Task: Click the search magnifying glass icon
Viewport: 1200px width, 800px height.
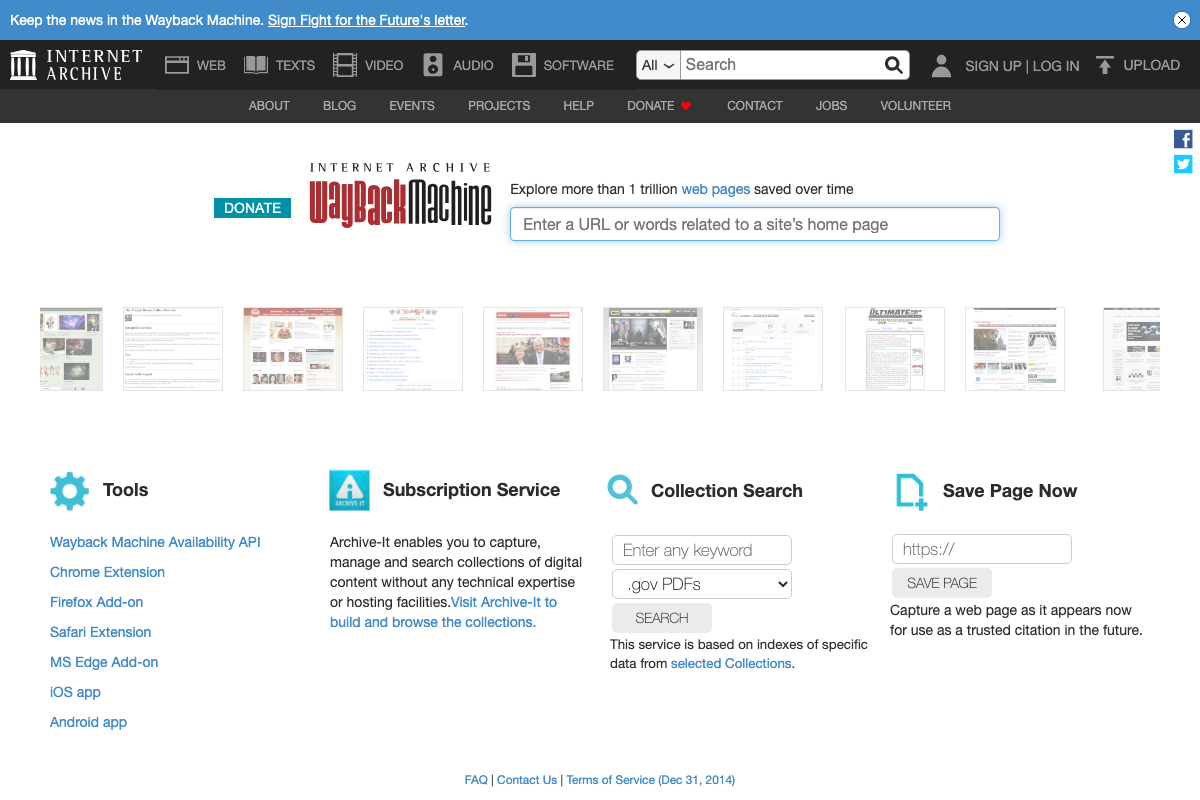Action: coord(894,65)
